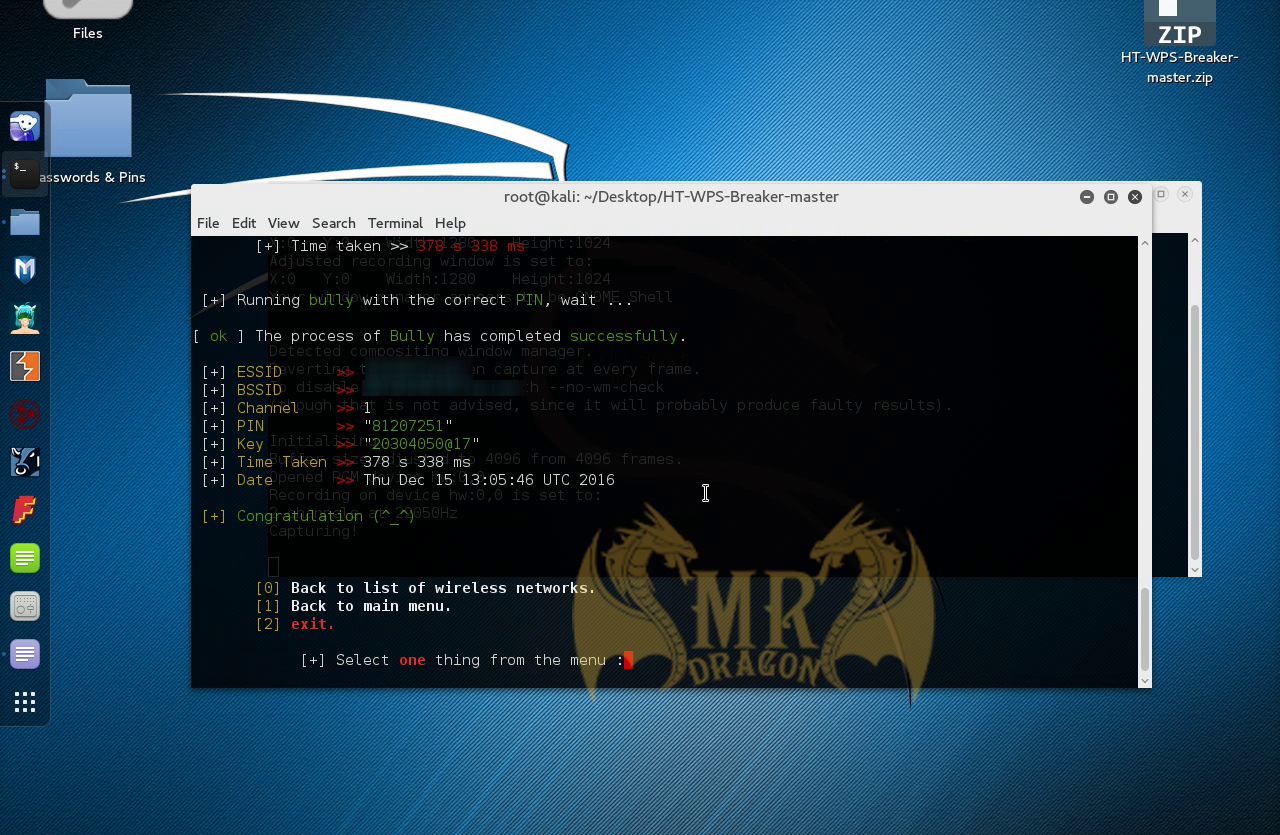Open the File menu in terminal
This screenshot has height=835, width=1280.
tap(208, 223)
